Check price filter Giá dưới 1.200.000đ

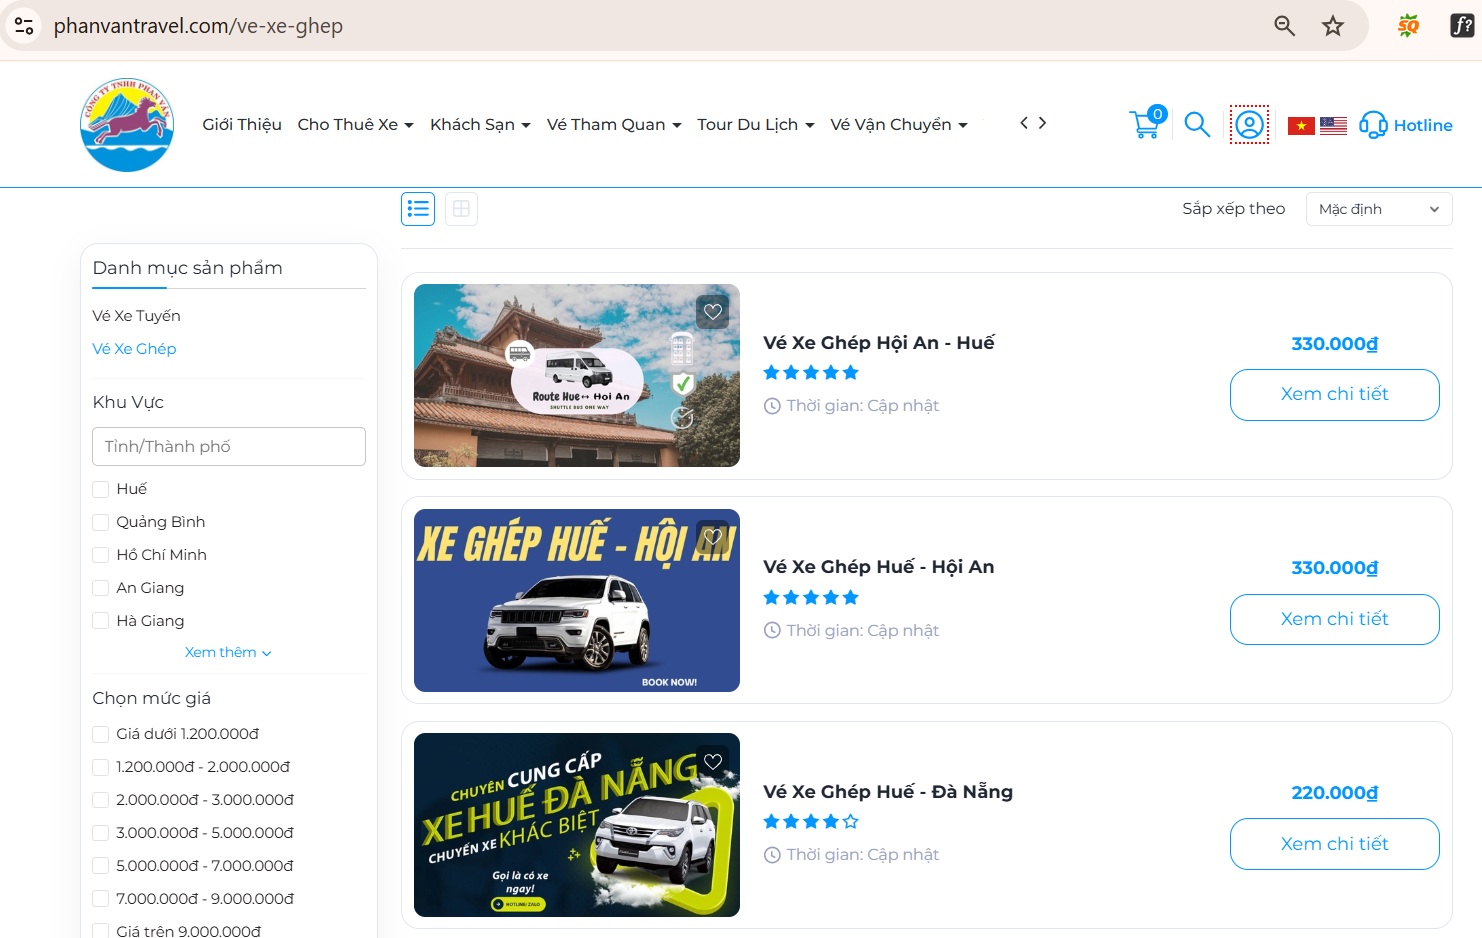pyautogui.click(x=100, y=734)
